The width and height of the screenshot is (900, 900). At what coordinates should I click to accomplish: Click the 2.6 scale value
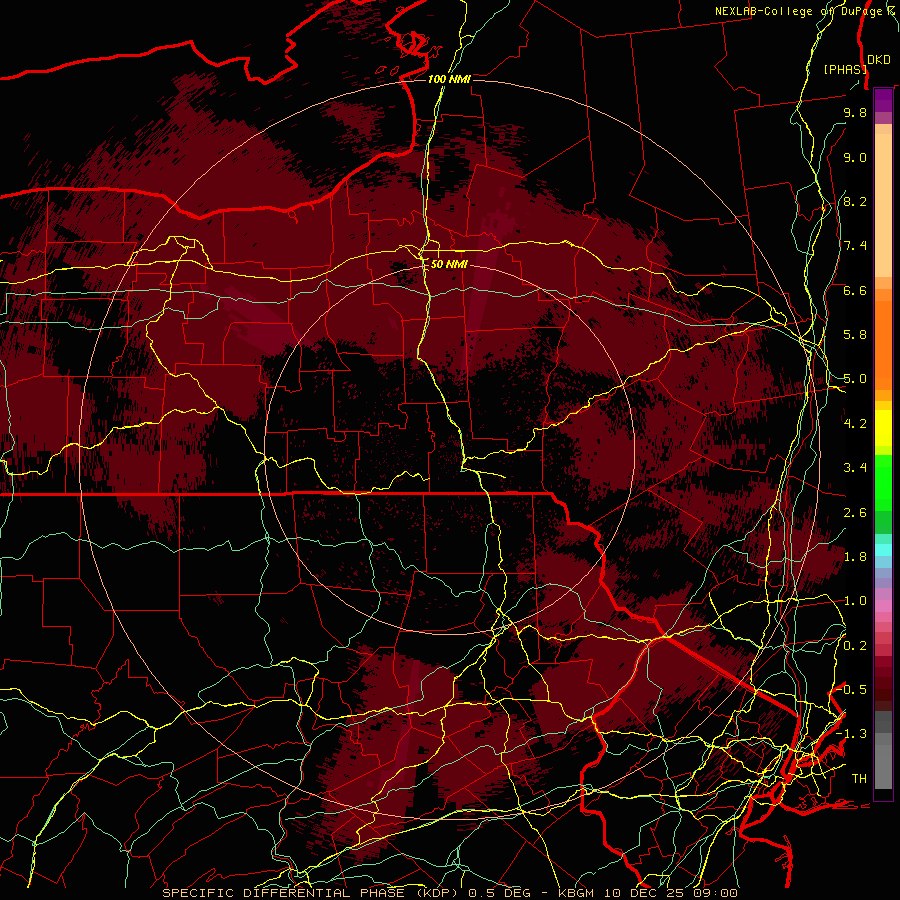(855, 513)
